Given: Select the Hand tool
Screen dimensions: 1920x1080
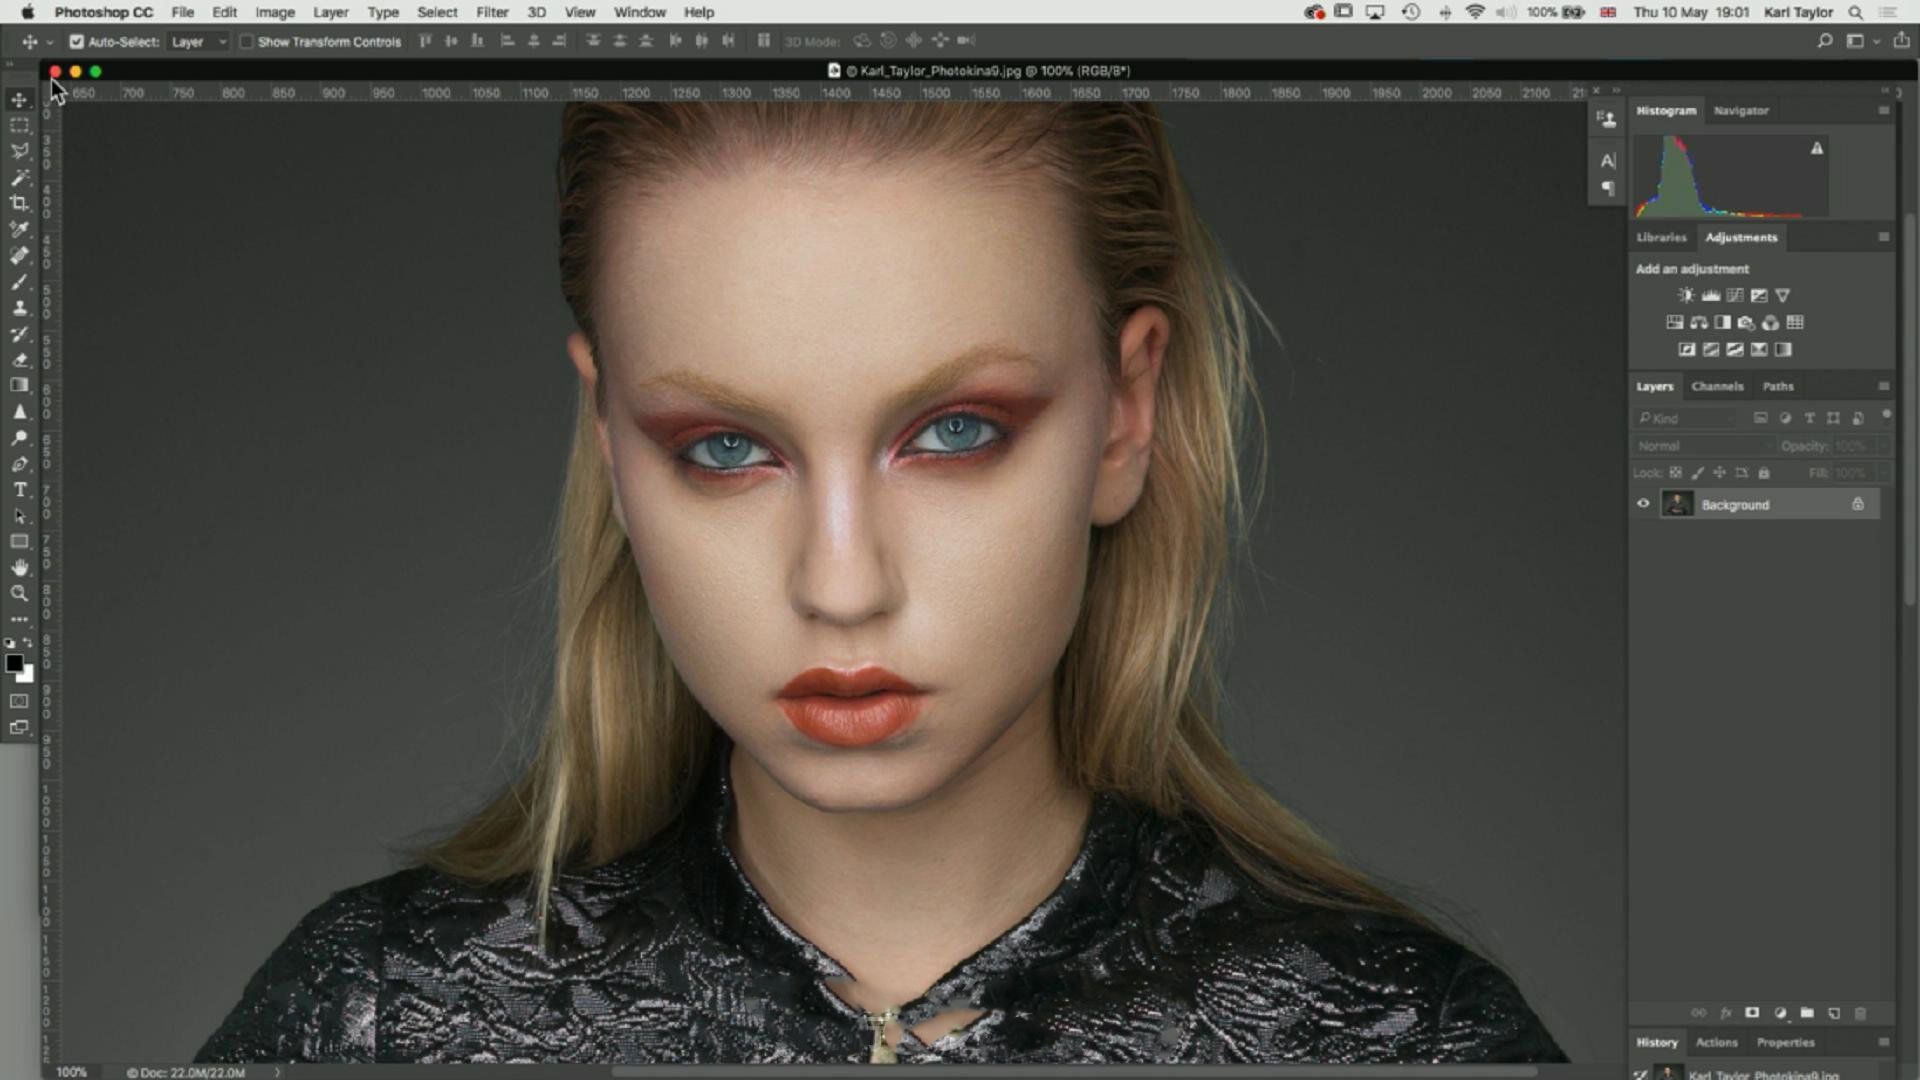Looking at the screenshot, I should (19, 567).
